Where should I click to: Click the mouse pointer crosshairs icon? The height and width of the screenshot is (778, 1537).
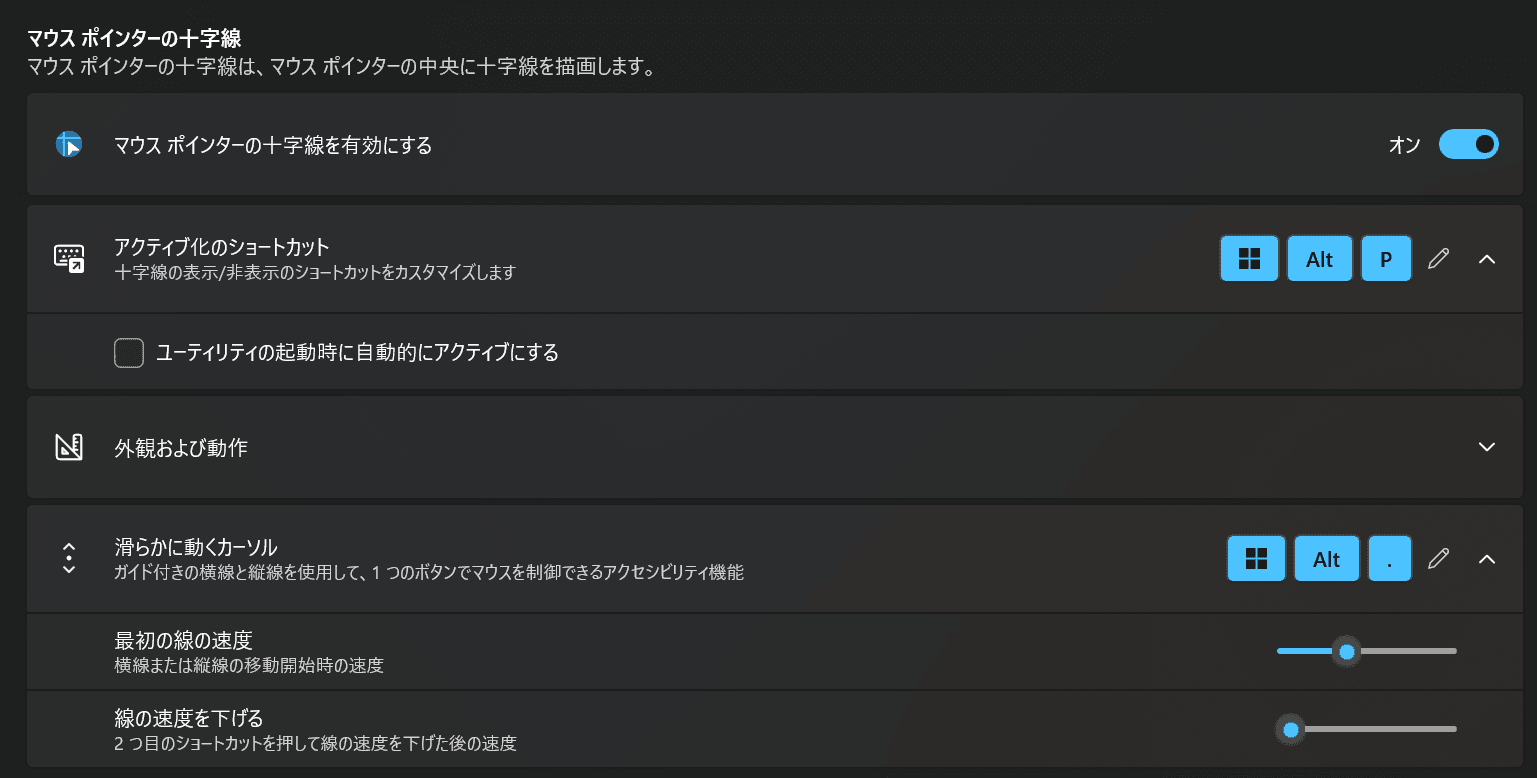click(x=68, y=145)
